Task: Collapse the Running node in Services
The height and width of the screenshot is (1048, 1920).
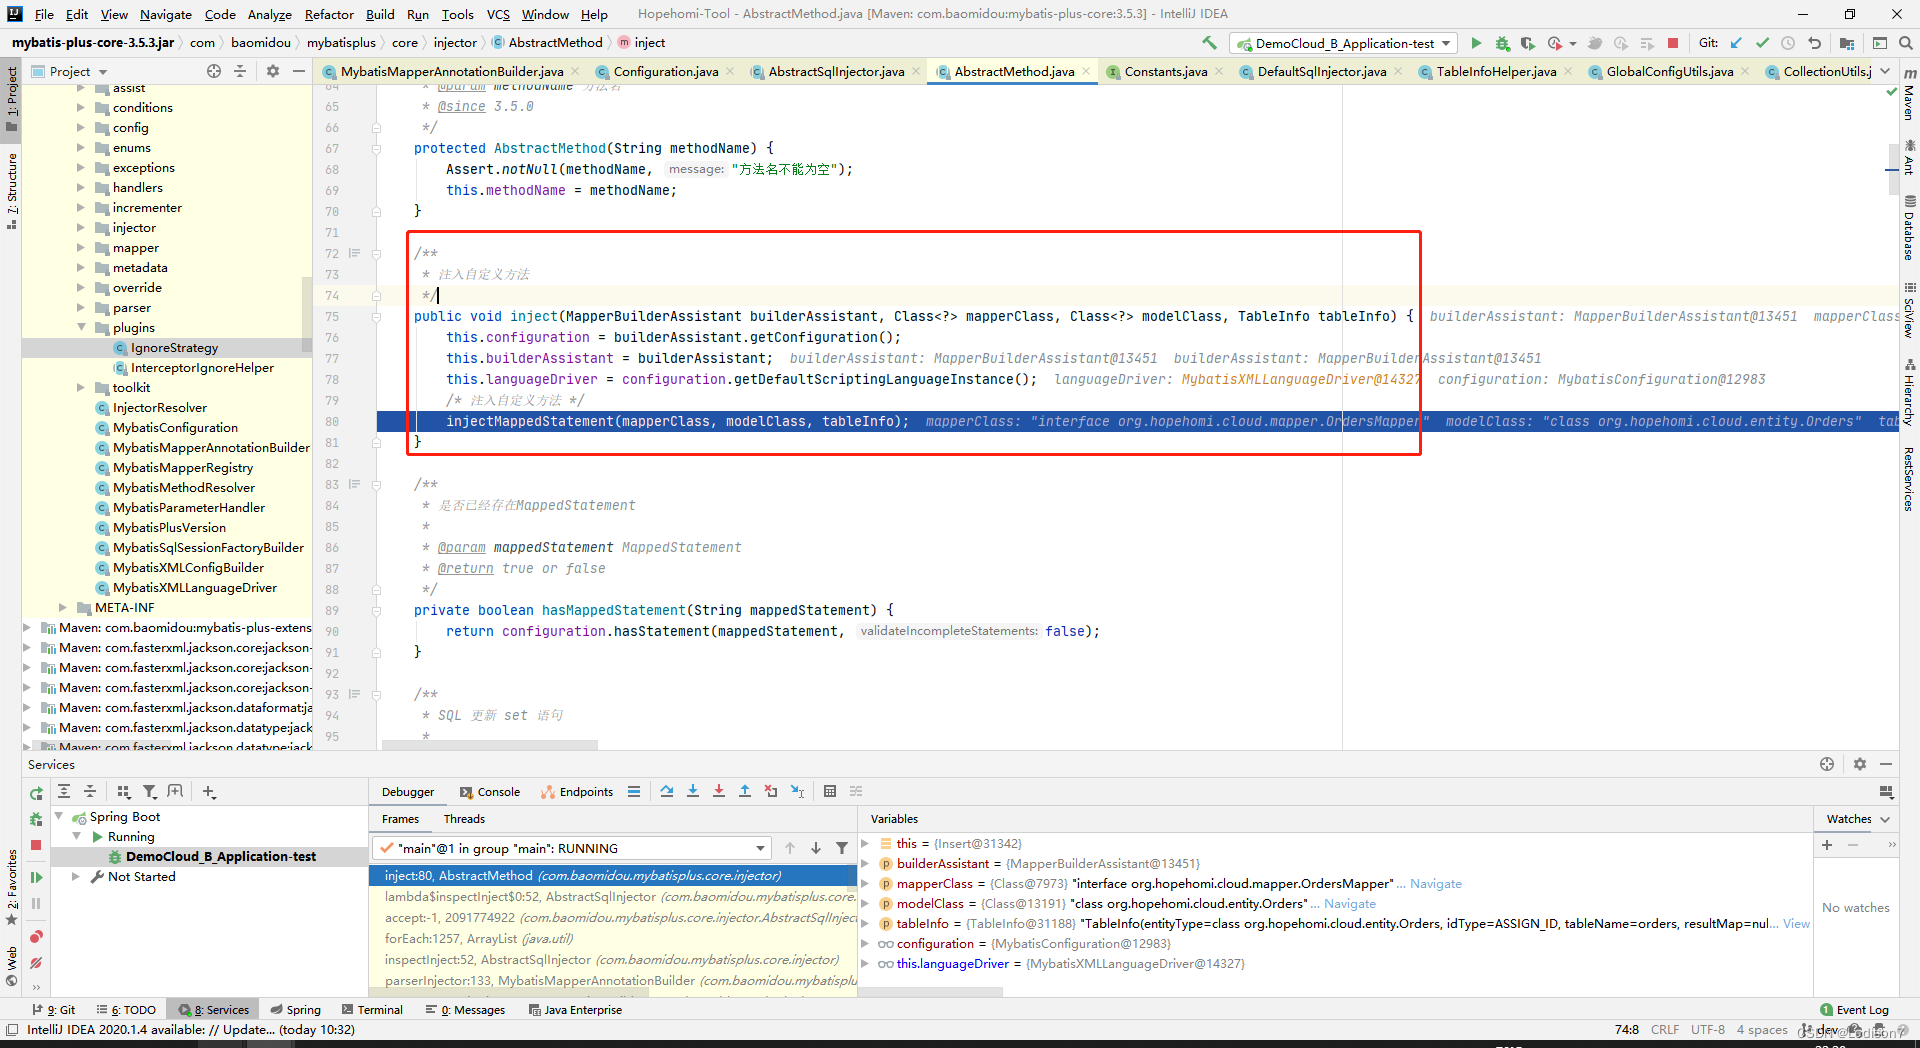Action: coord(76,836)
